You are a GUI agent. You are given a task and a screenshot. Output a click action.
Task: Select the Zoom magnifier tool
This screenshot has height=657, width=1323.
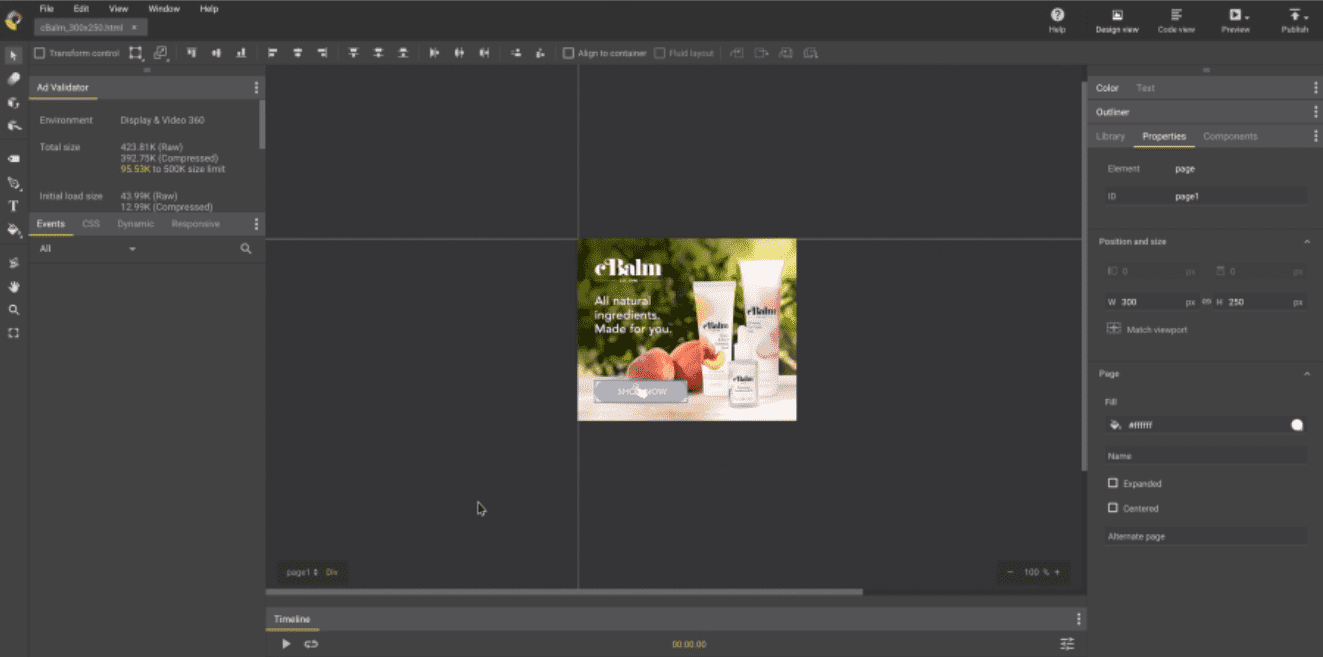[13, 310]
